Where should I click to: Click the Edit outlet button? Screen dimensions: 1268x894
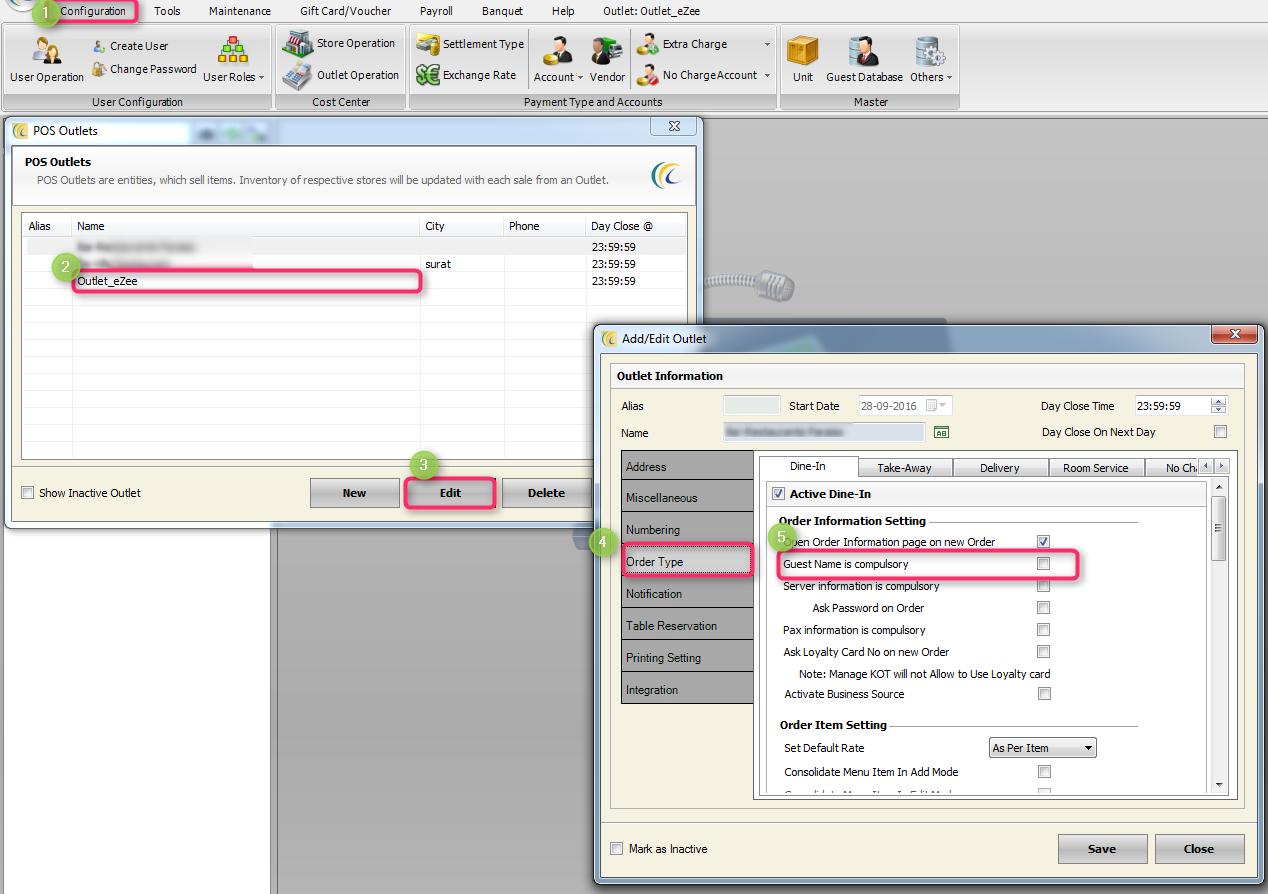tap(450, 493)
